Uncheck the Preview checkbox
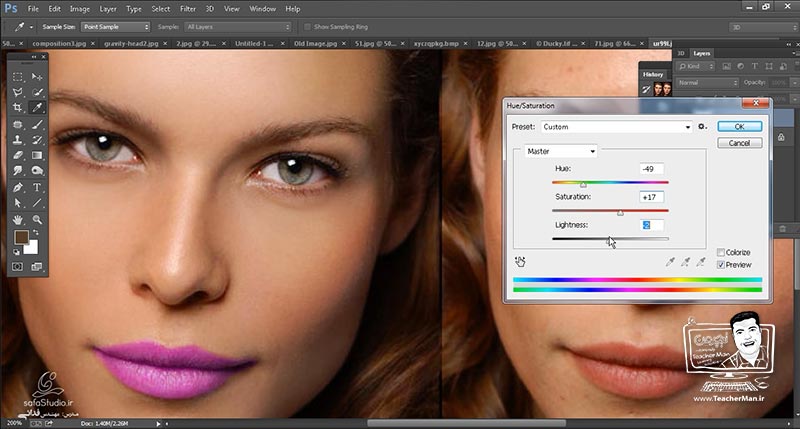The width and height of the screenshot is (800, 429). pyautogui.click(x=721, y=265)
